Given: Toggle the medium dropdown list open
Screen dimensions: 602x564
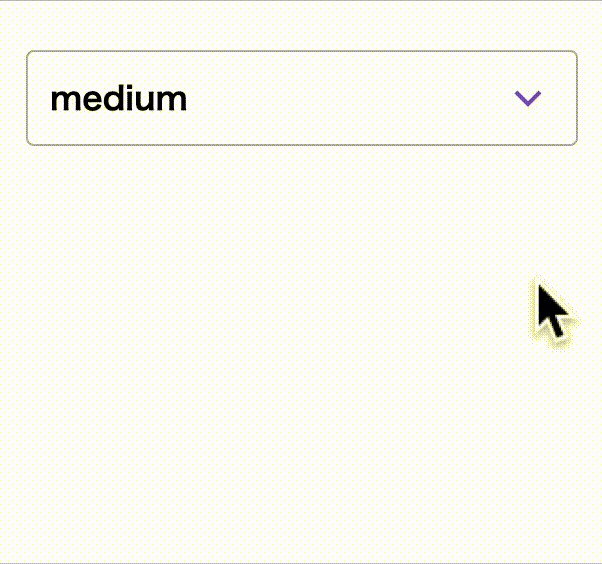Looking at the screenshot, I should click(301, 98).
